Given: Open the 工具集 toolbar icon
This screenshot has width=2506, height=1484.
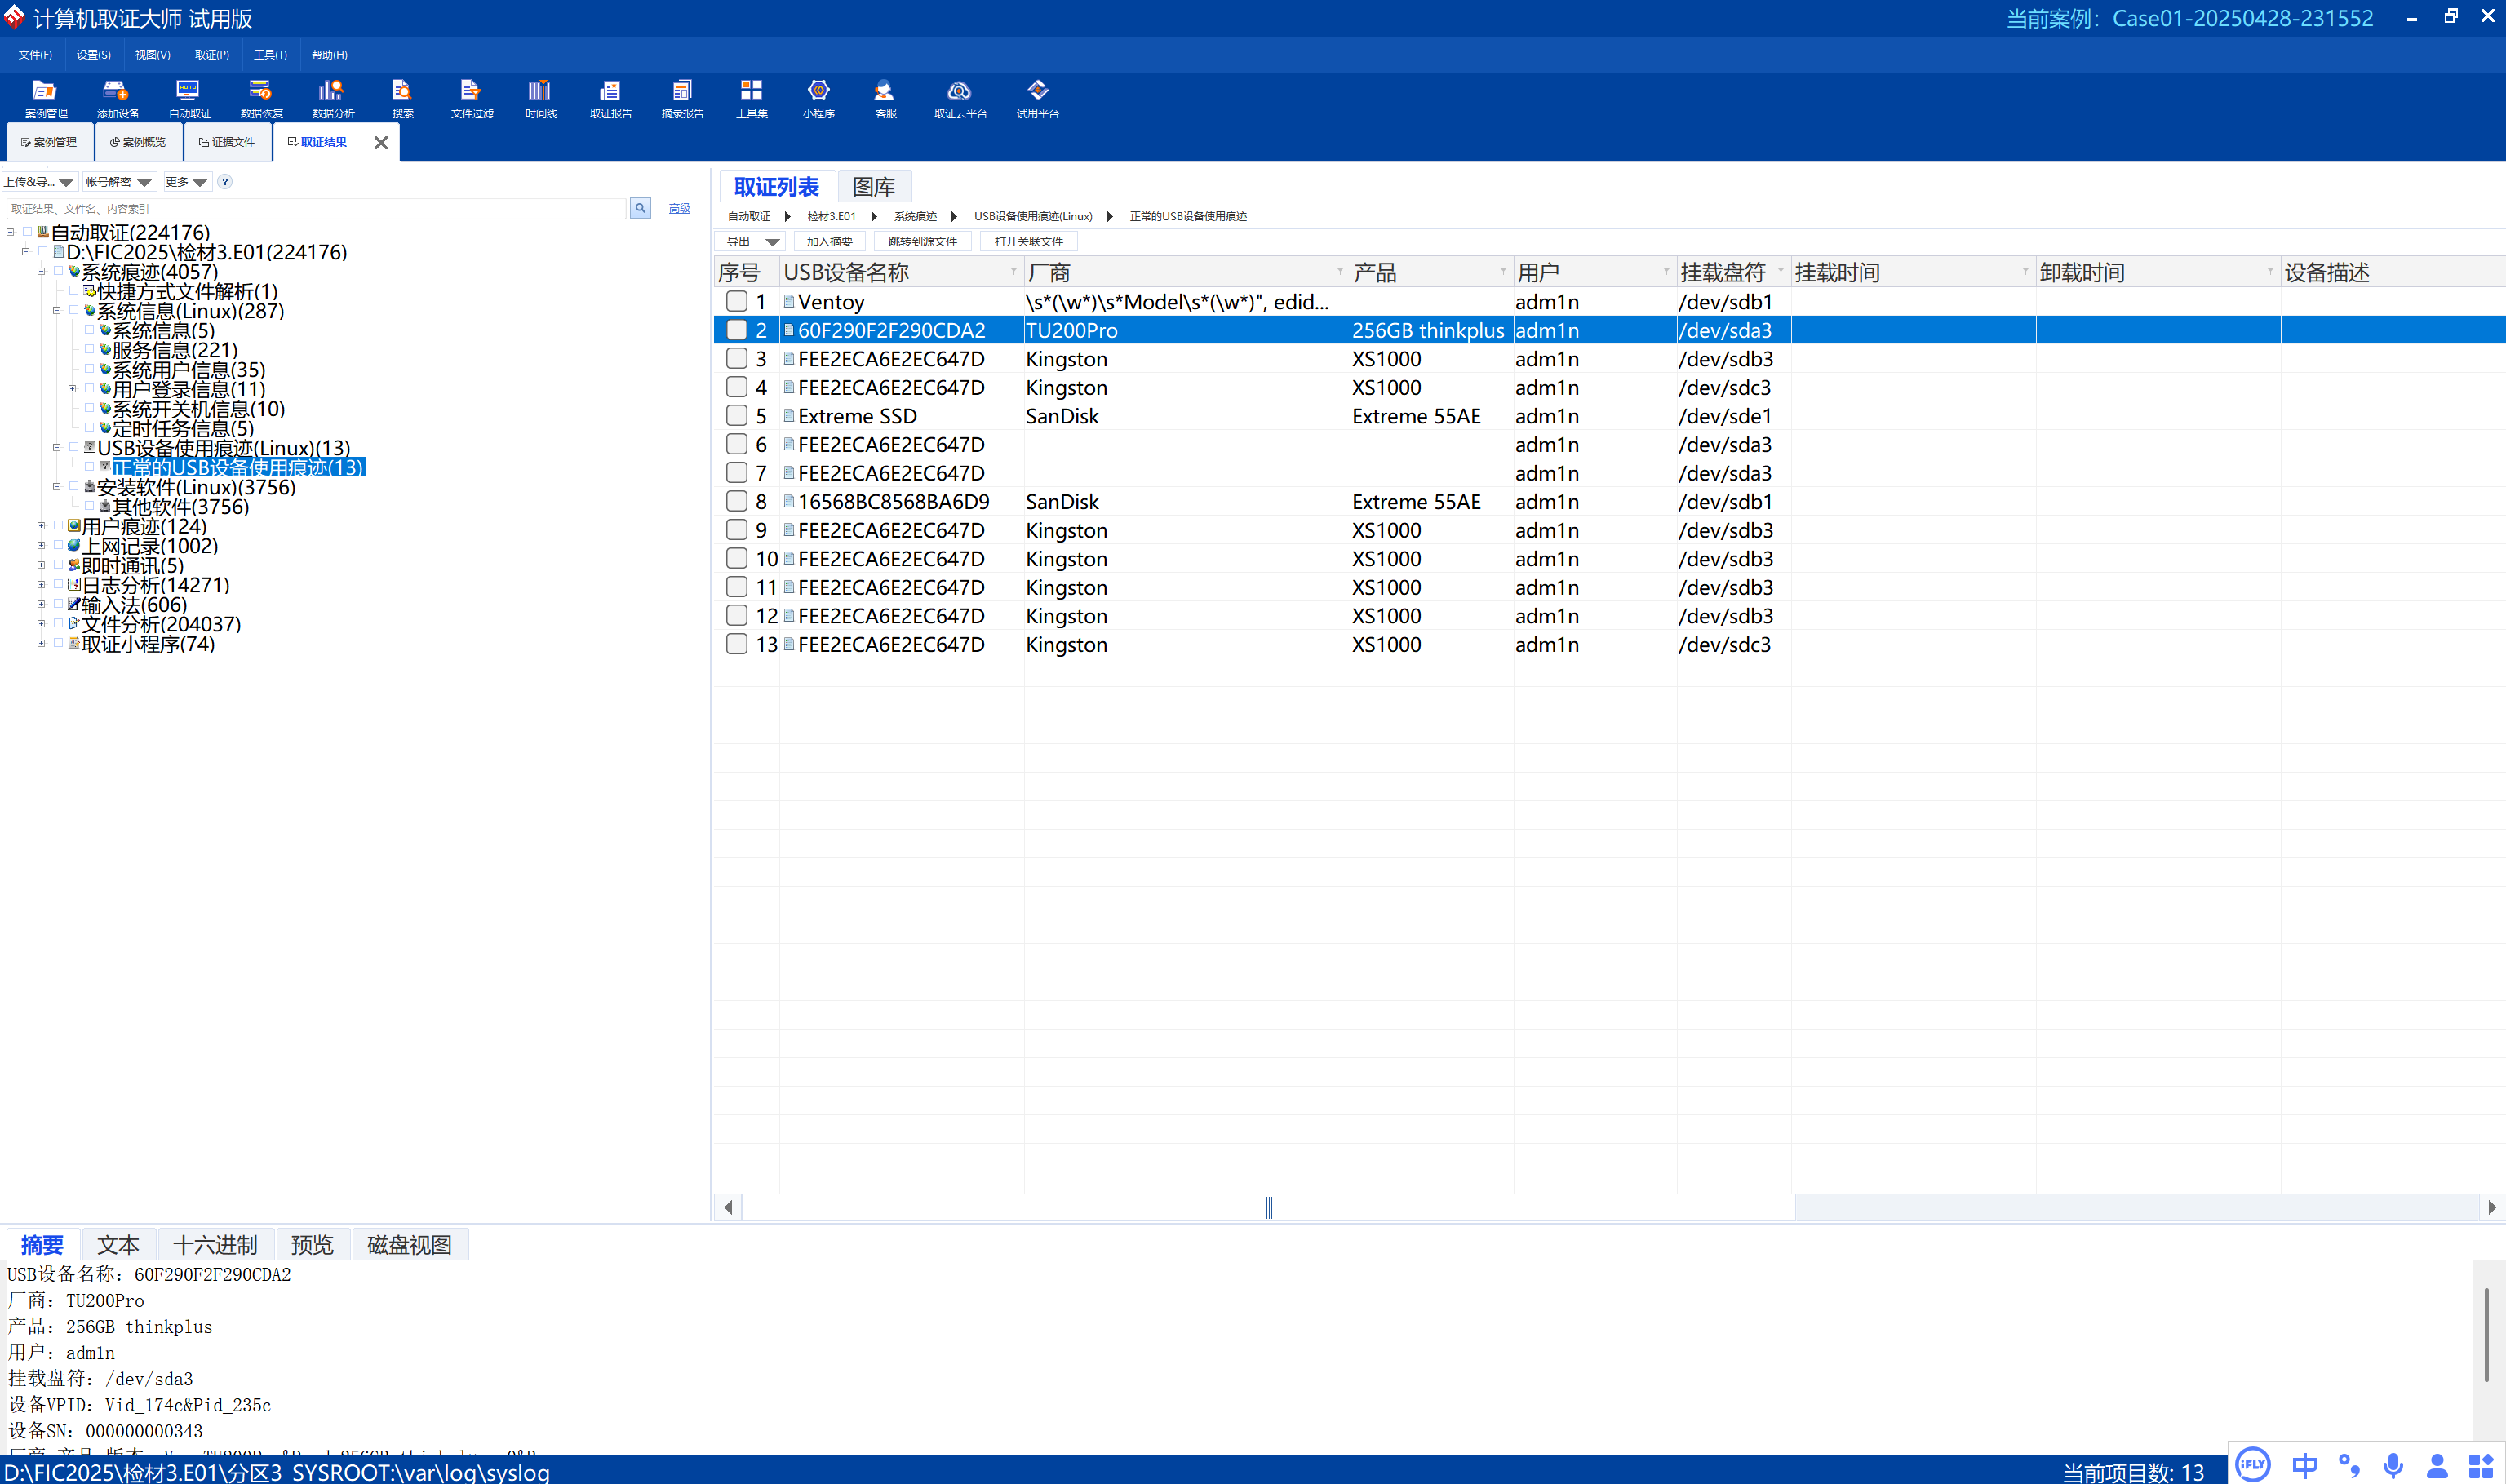Looking at the screenshot, I should coord(751,99).
